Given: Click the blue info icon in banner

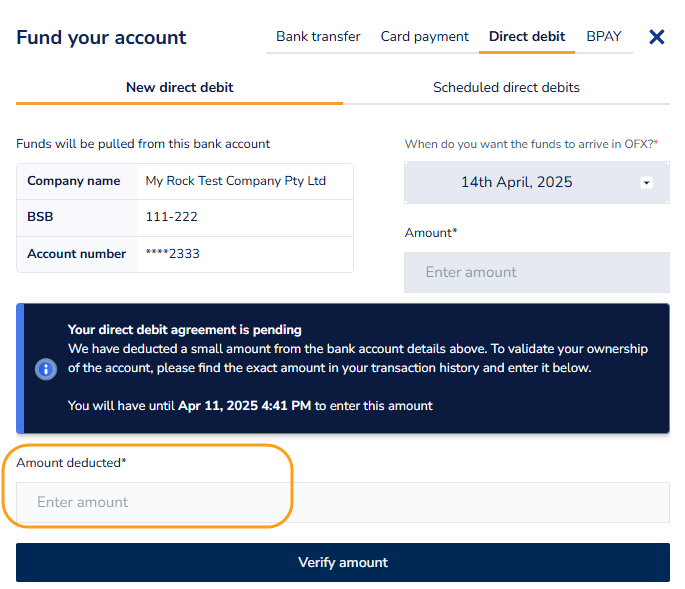Looking at the screenshot, I should [x=46, y=369].
